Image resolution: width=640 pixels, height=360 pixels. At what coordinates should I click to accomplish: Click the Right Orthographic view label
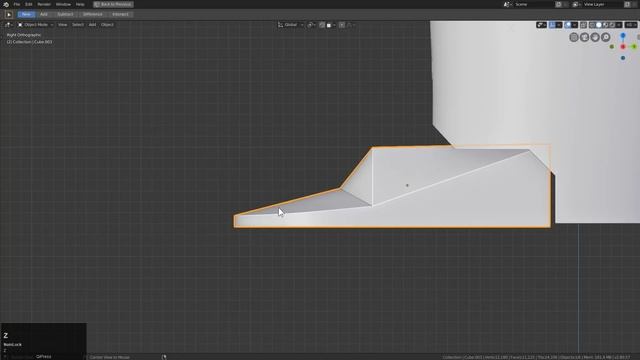[x=24, y=35]
